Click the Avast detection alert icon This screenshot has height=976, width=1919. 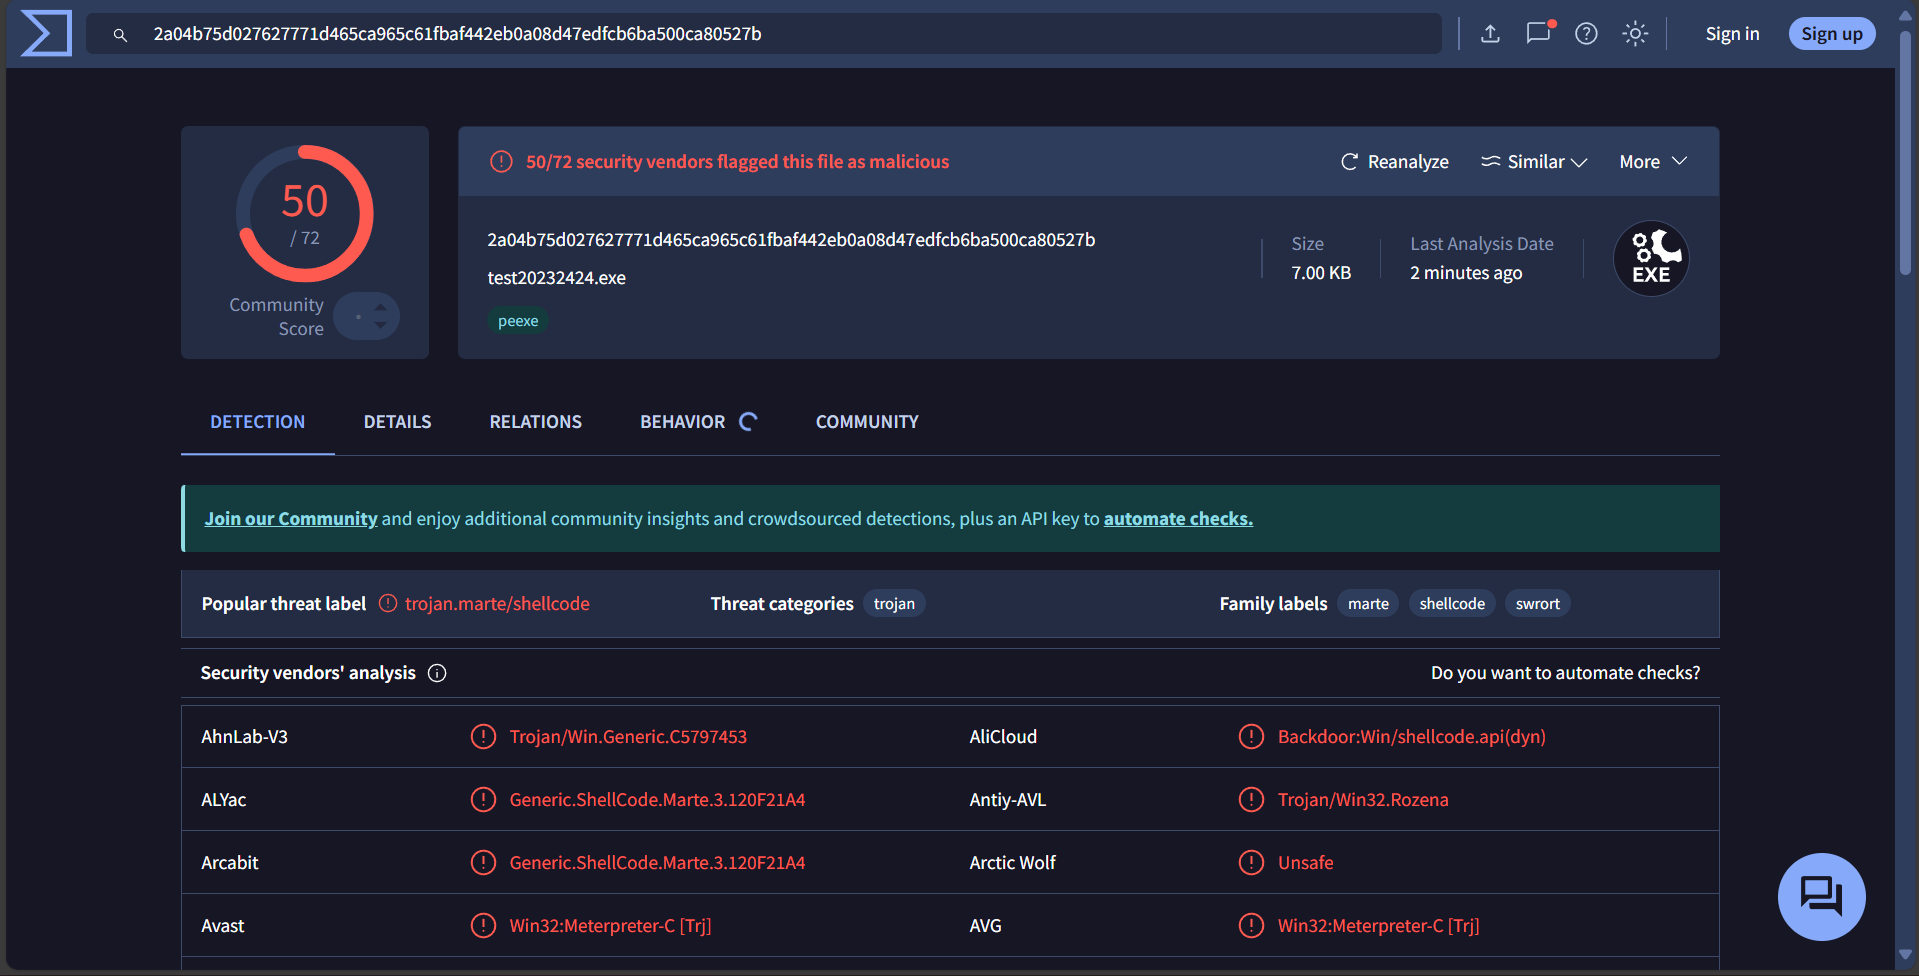pyautogui.click(x=483, y=925)
